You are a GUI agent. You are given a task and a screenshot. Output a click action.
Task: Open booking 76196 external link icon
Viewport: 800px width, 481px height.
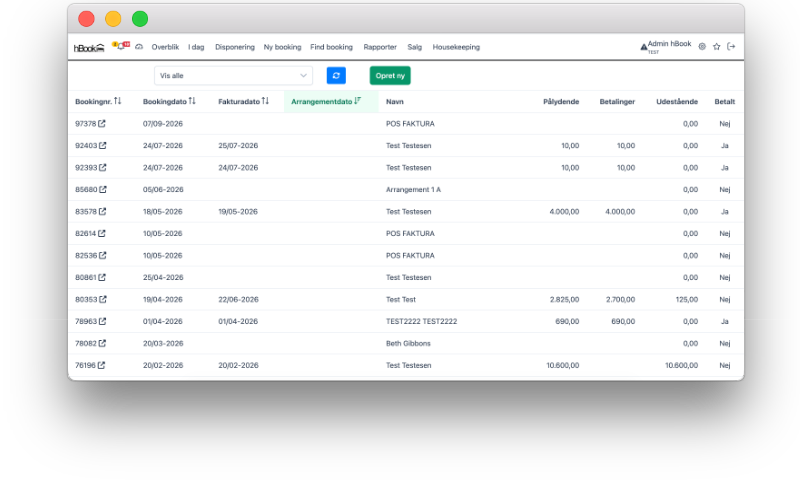click(x=101, y=365)
